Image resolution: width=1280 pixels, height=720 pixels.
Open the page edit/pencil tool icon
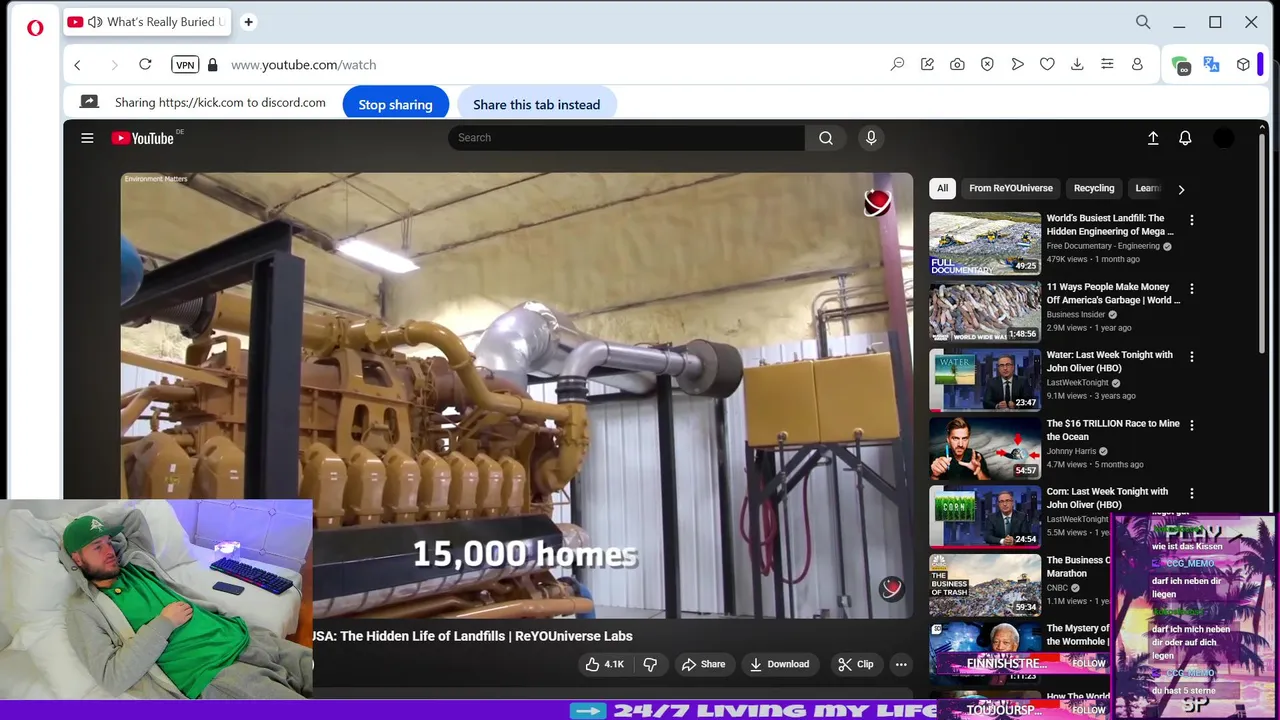(x=927, y=64)
